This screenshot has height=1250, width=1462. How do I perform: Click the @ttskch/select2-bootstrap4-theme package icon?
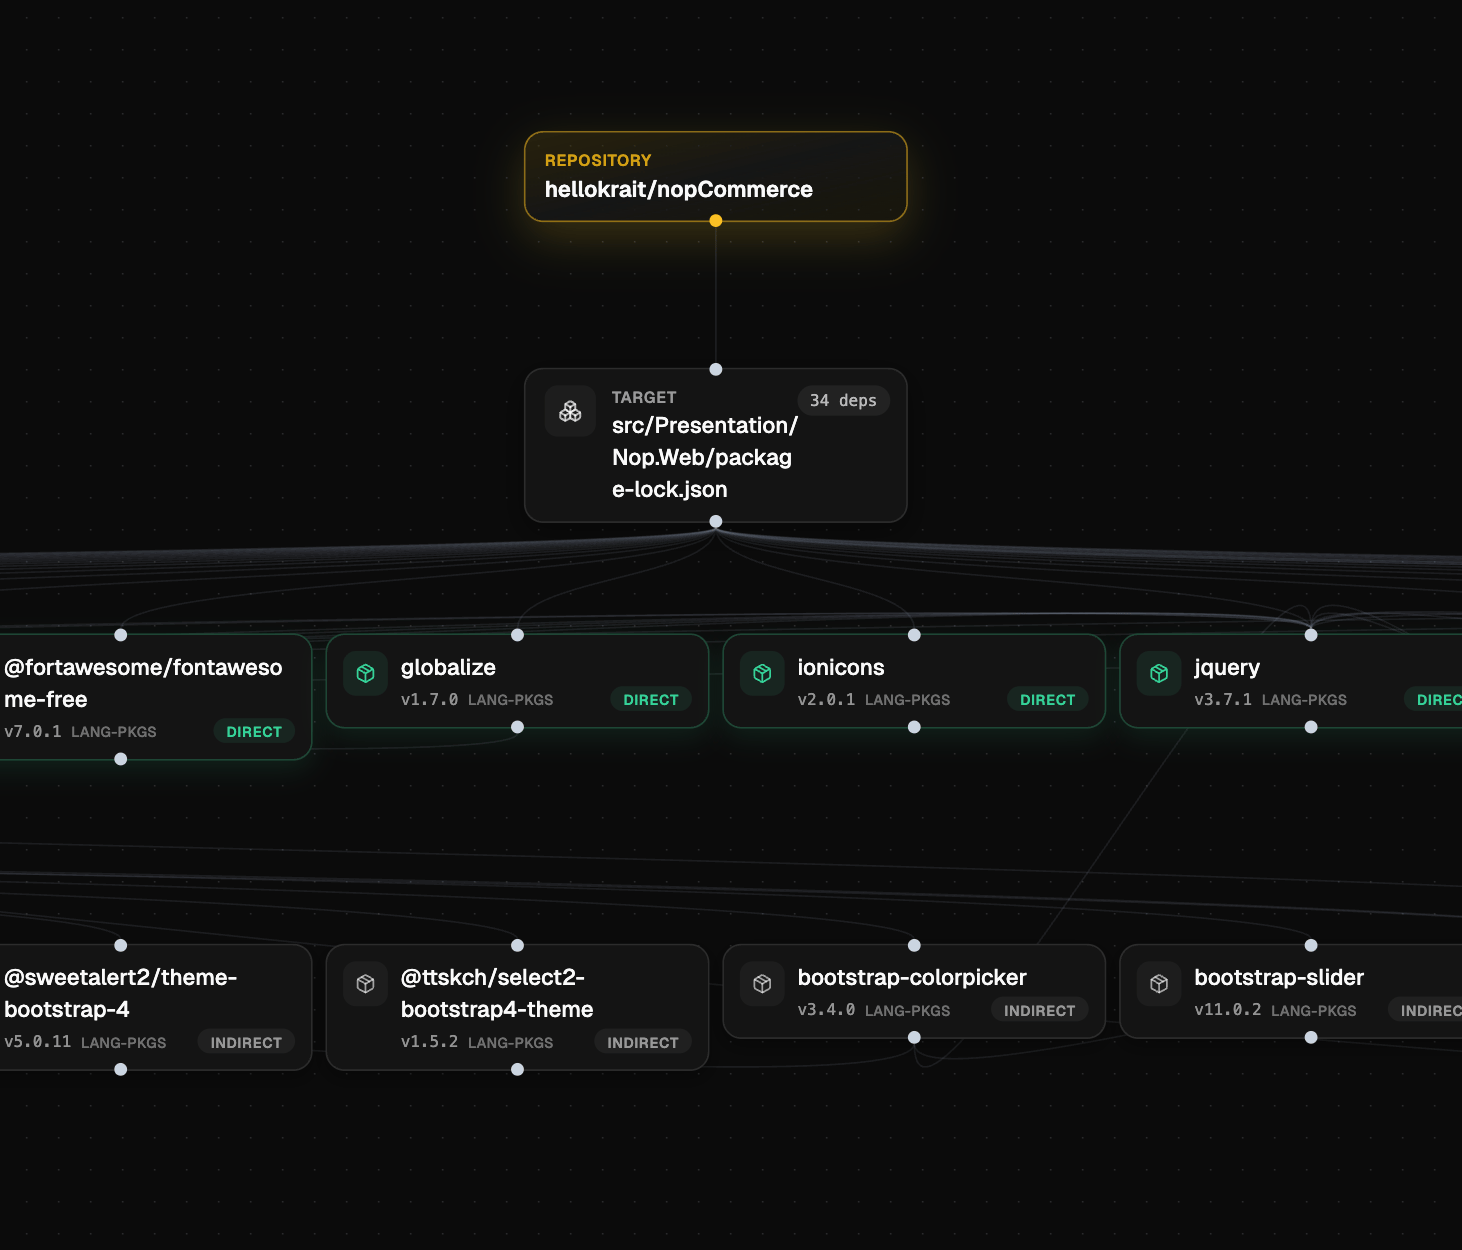click(366, 984)
